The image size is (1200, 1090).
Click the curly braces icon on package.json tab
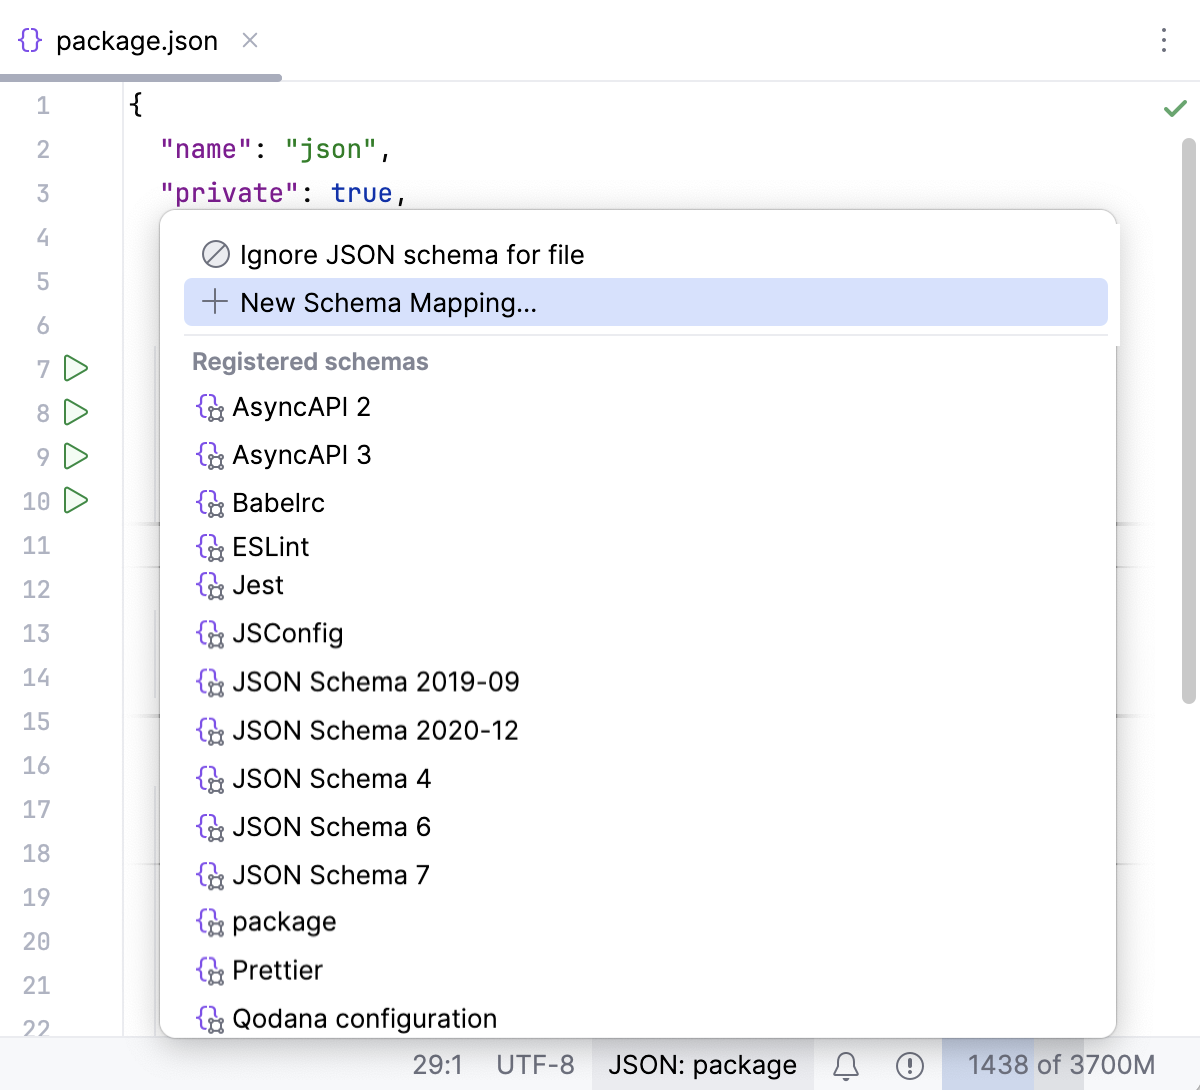[x=30, y=41]
